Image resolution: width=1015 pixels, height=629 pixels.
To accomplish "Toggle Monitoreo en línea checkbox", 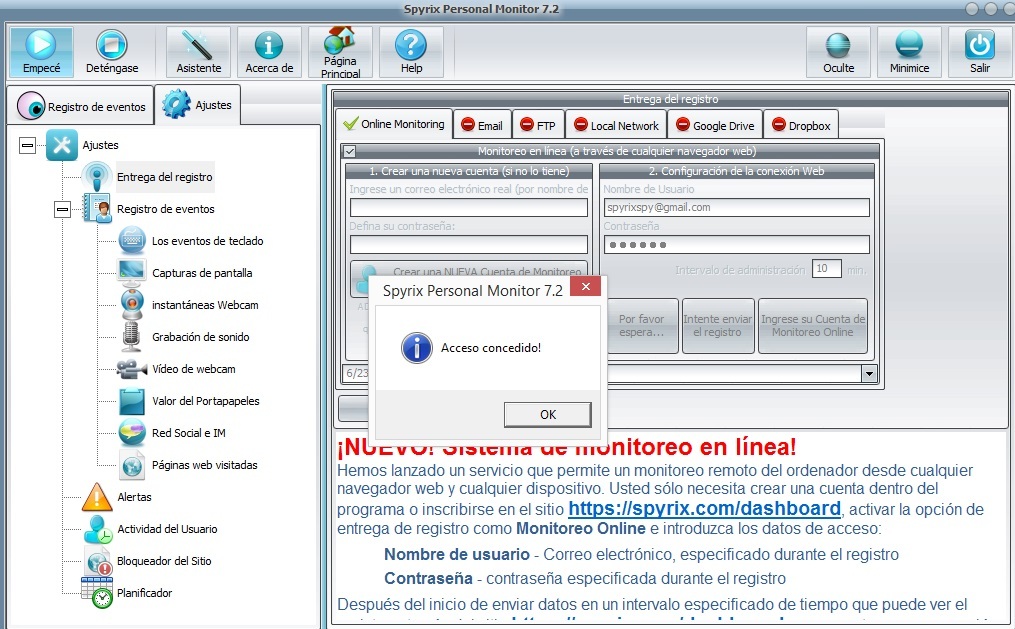I will pyautogui.click(x=350, y=151).
